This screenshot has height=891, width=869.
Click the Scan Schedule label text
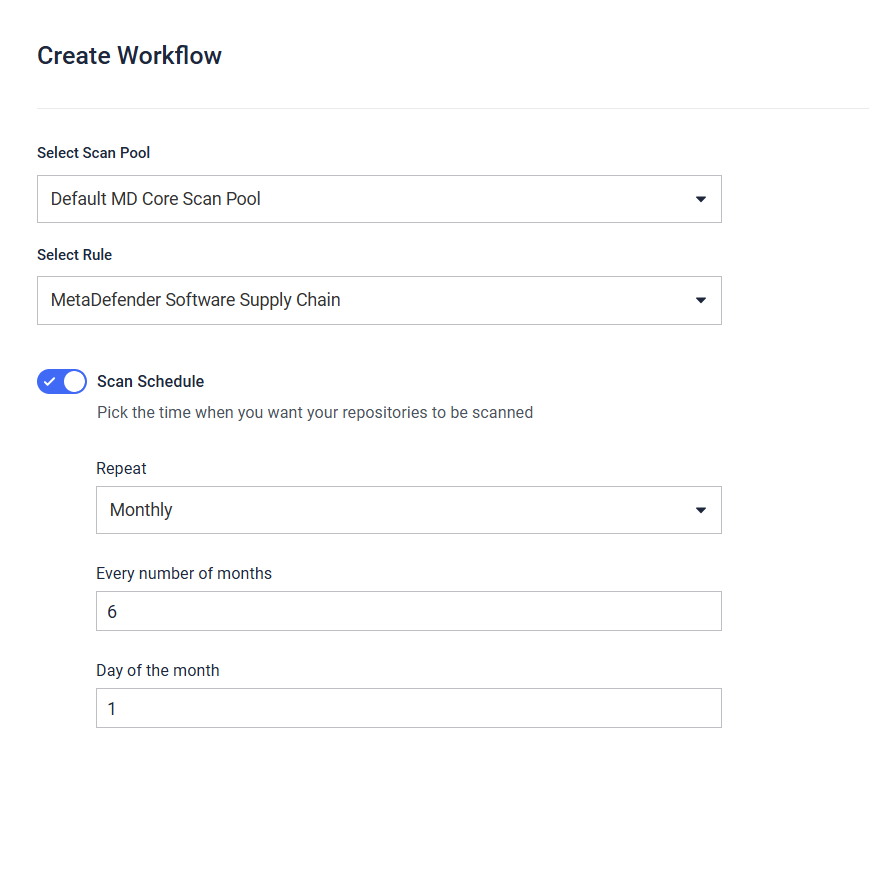point(151,381)
